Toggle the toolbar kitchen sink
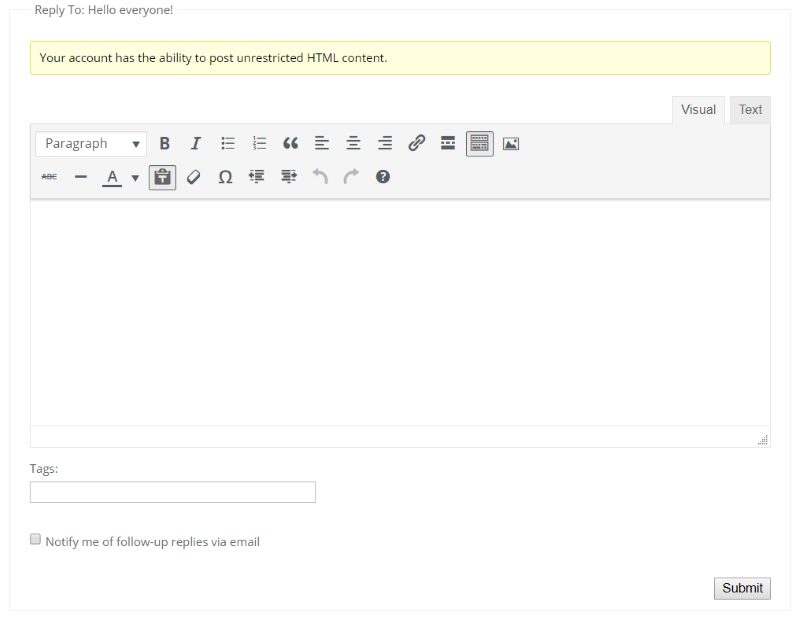 pyautogui.click(x=480, y=143)
